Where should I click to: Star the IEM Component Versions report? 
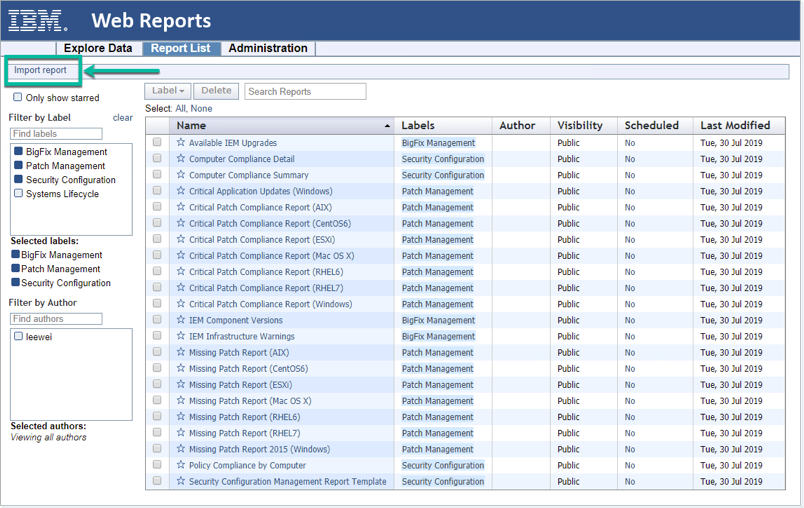click(x=180, y=320)
